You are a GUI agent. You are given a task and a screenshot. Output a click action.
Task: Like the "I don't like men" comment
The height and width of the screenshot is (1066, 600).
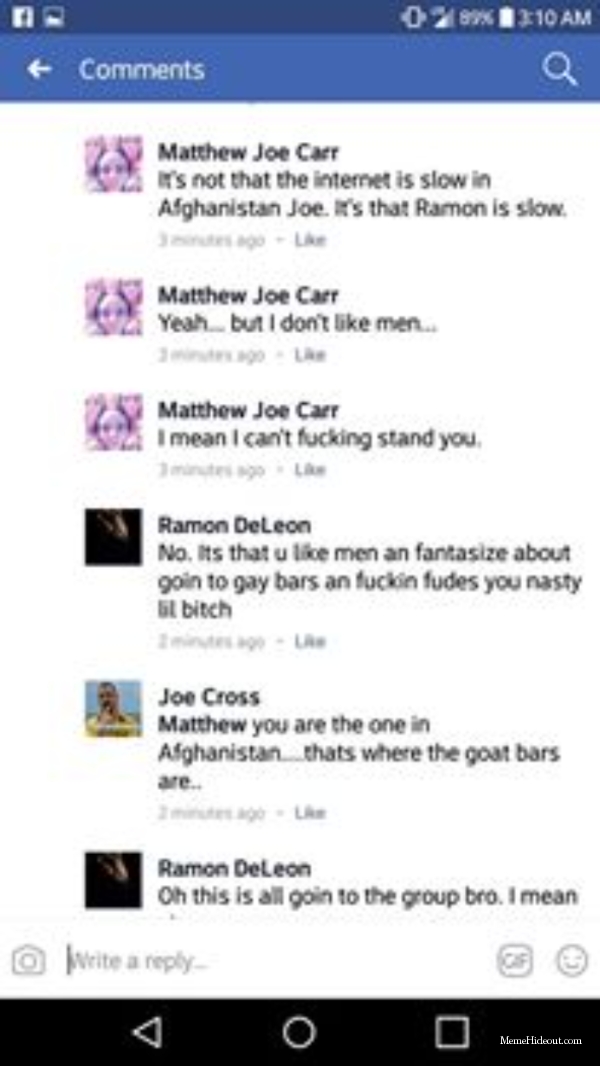coord(310,355)
